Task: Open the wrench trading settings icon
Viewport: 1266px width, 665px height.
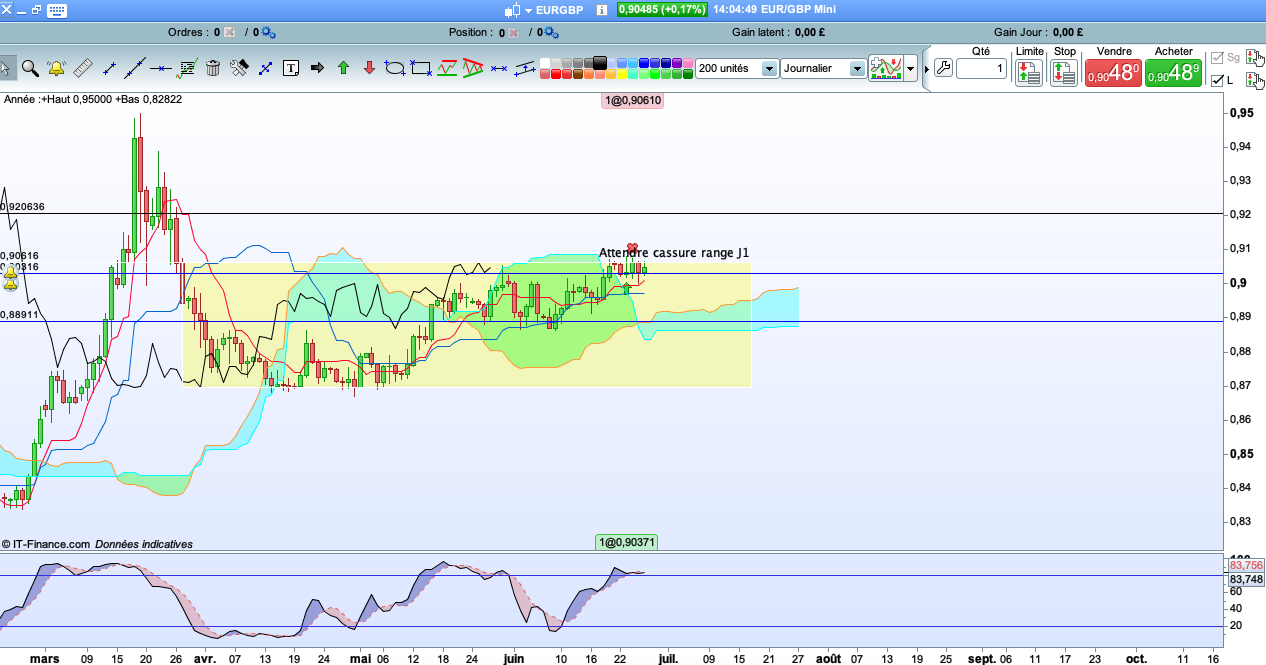Action: pos(943,69)
